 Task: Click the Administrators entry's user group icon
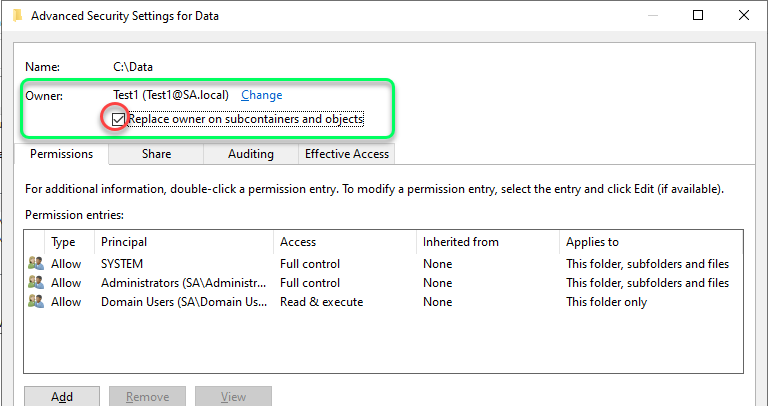[x=36, y=283]
